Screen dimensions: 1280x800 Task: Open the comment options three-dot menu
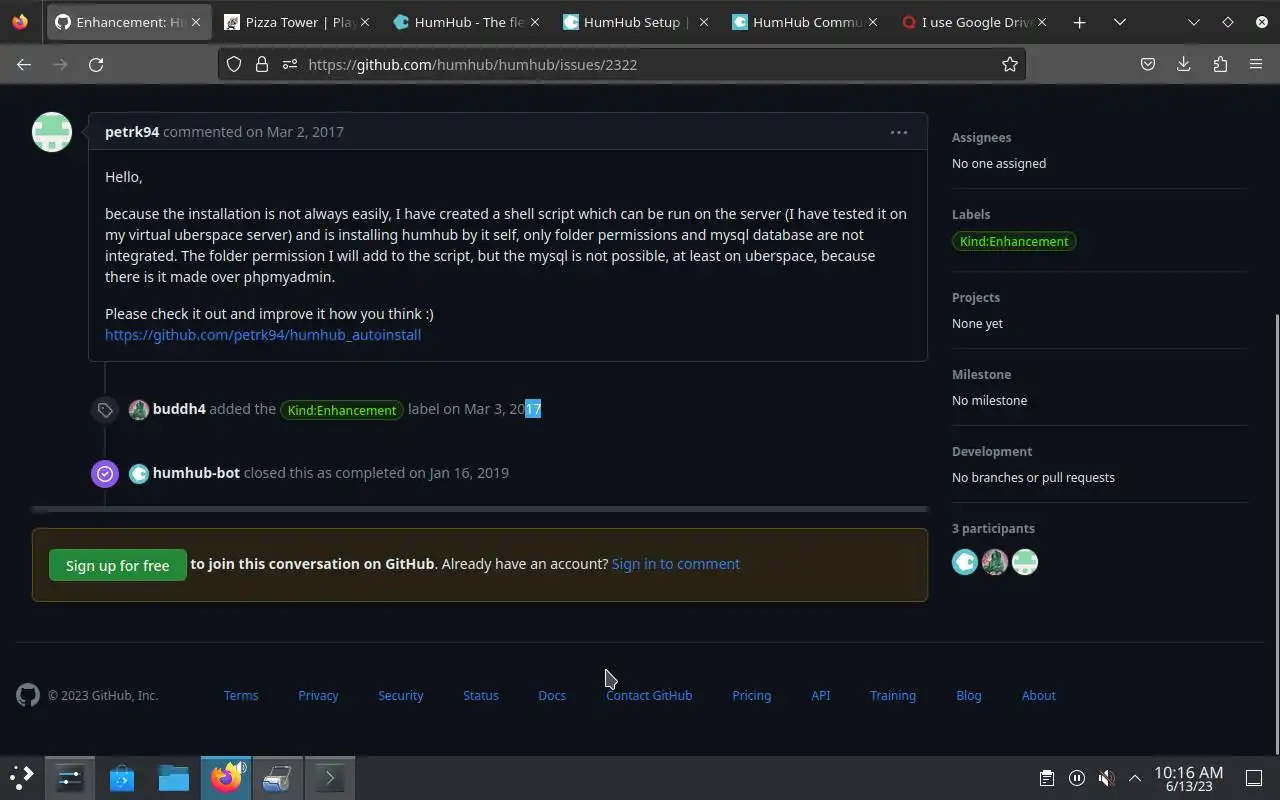point(899,132)
